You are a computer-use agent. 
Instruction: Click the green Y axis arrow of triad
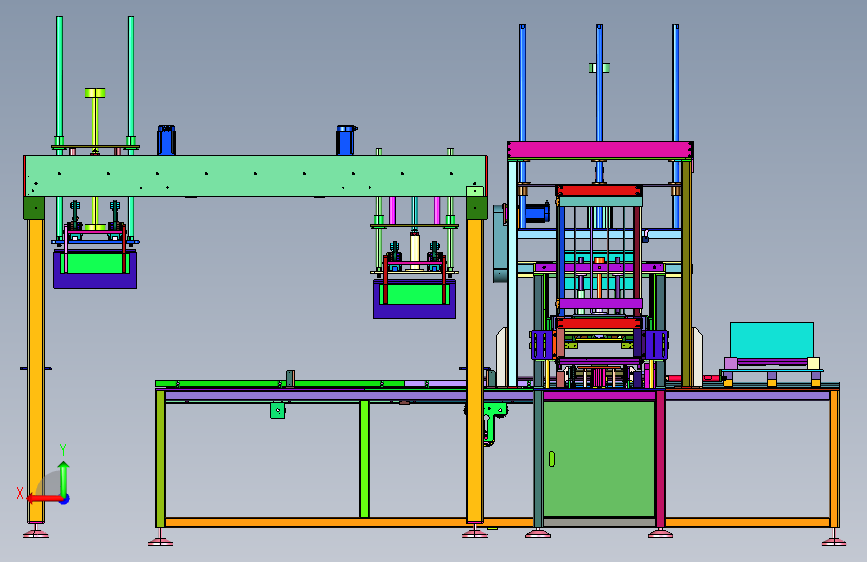[x=64, y=477]
